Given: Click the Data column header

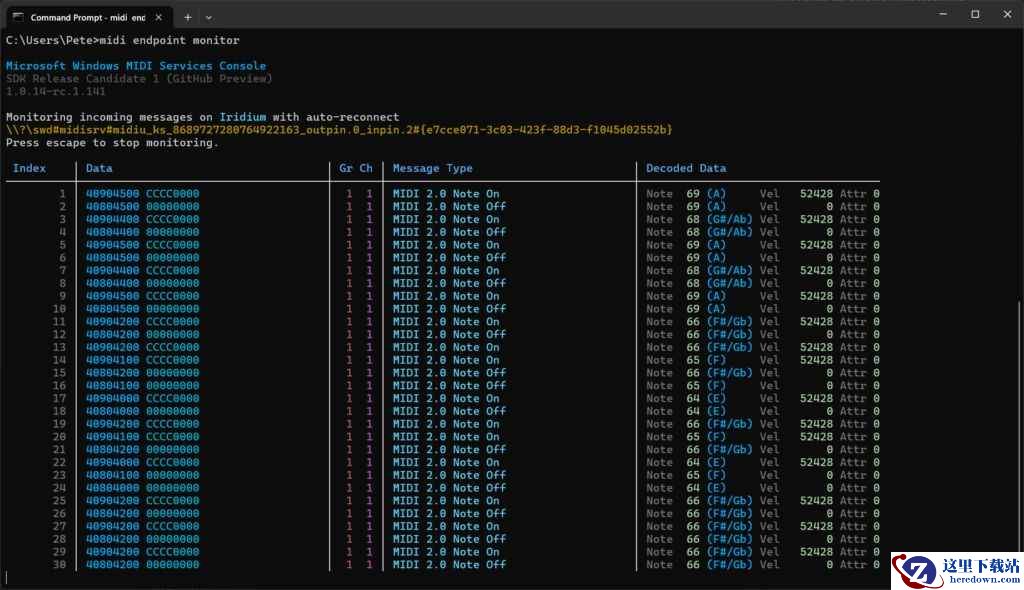Looking at the screenshot, I should coord(99,168).
